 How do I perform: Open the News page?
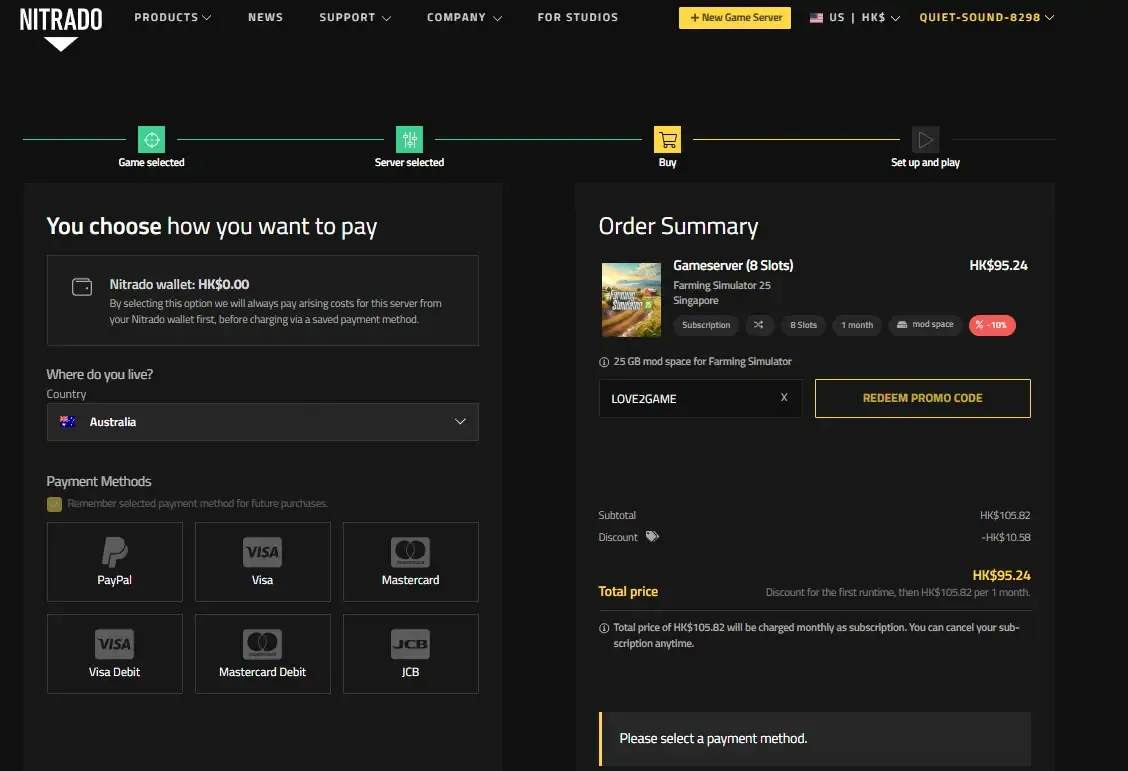[265, 17]
